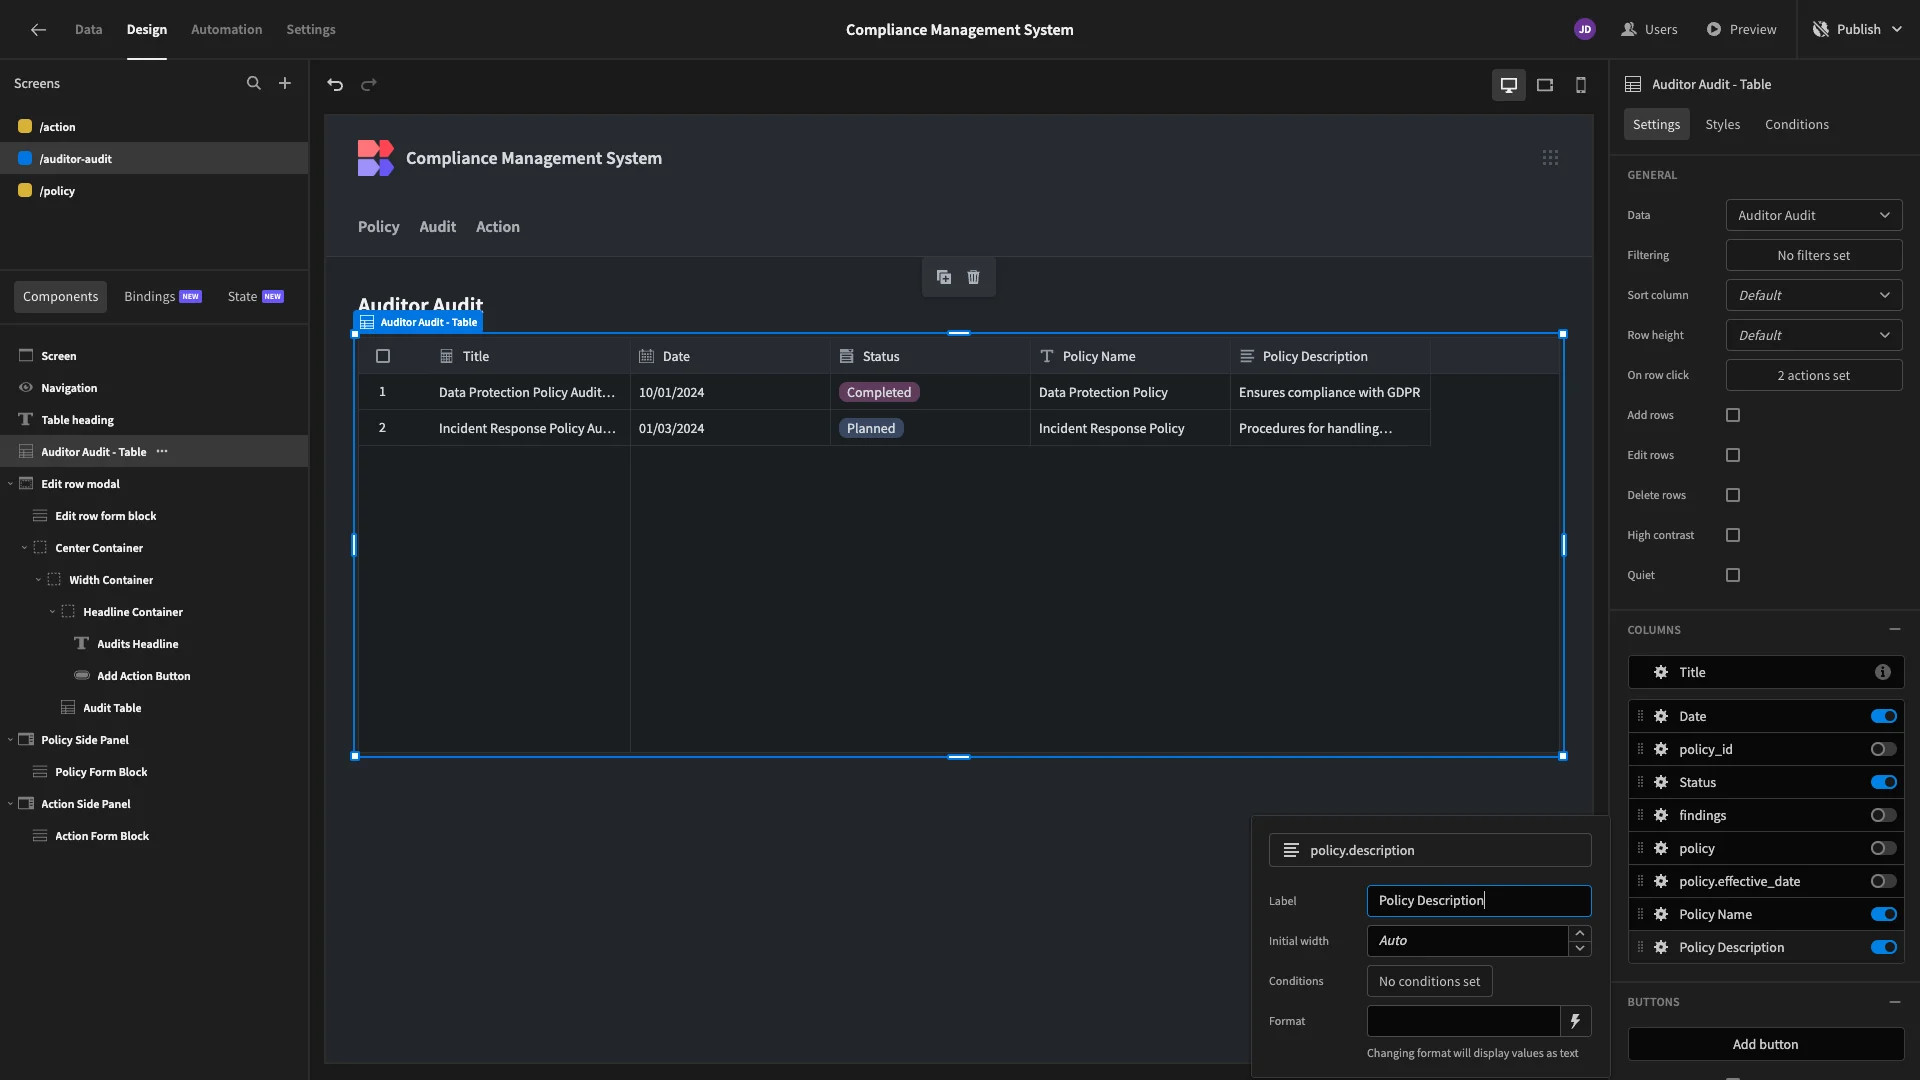Click No conditions set button
The height and width of the screenshot is (1080, 1920).
pyautogui.click(x=1429, y=981)
